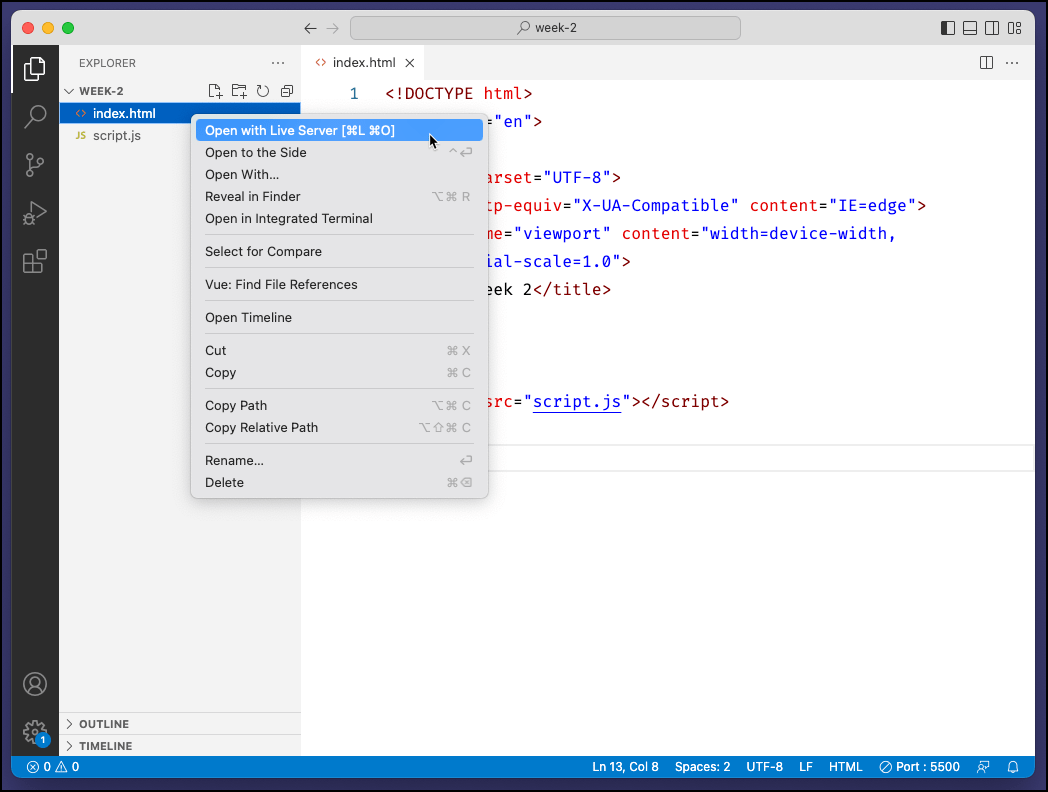This screenshot has width=1048, height=792.
Task: Change indentation via Spaces: 2
Action: coord(702,767)
